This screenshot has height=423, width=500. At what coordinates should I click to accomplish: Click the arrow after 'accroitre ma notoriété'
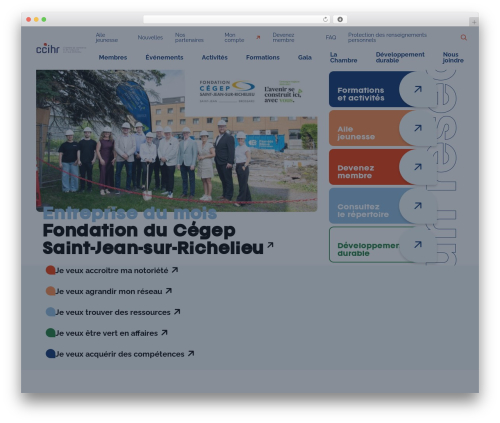(x=175, y=270)
